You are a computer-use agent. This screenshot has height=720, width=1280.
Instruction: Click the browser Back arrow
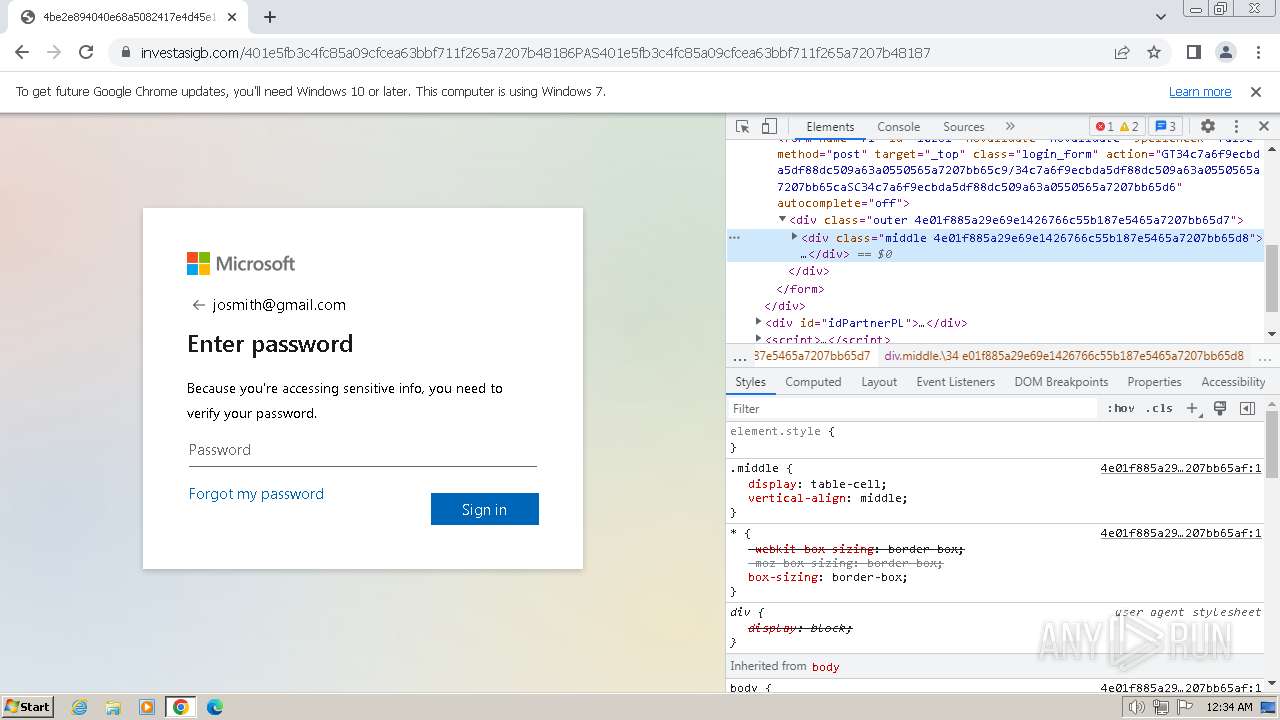point(22,52)
